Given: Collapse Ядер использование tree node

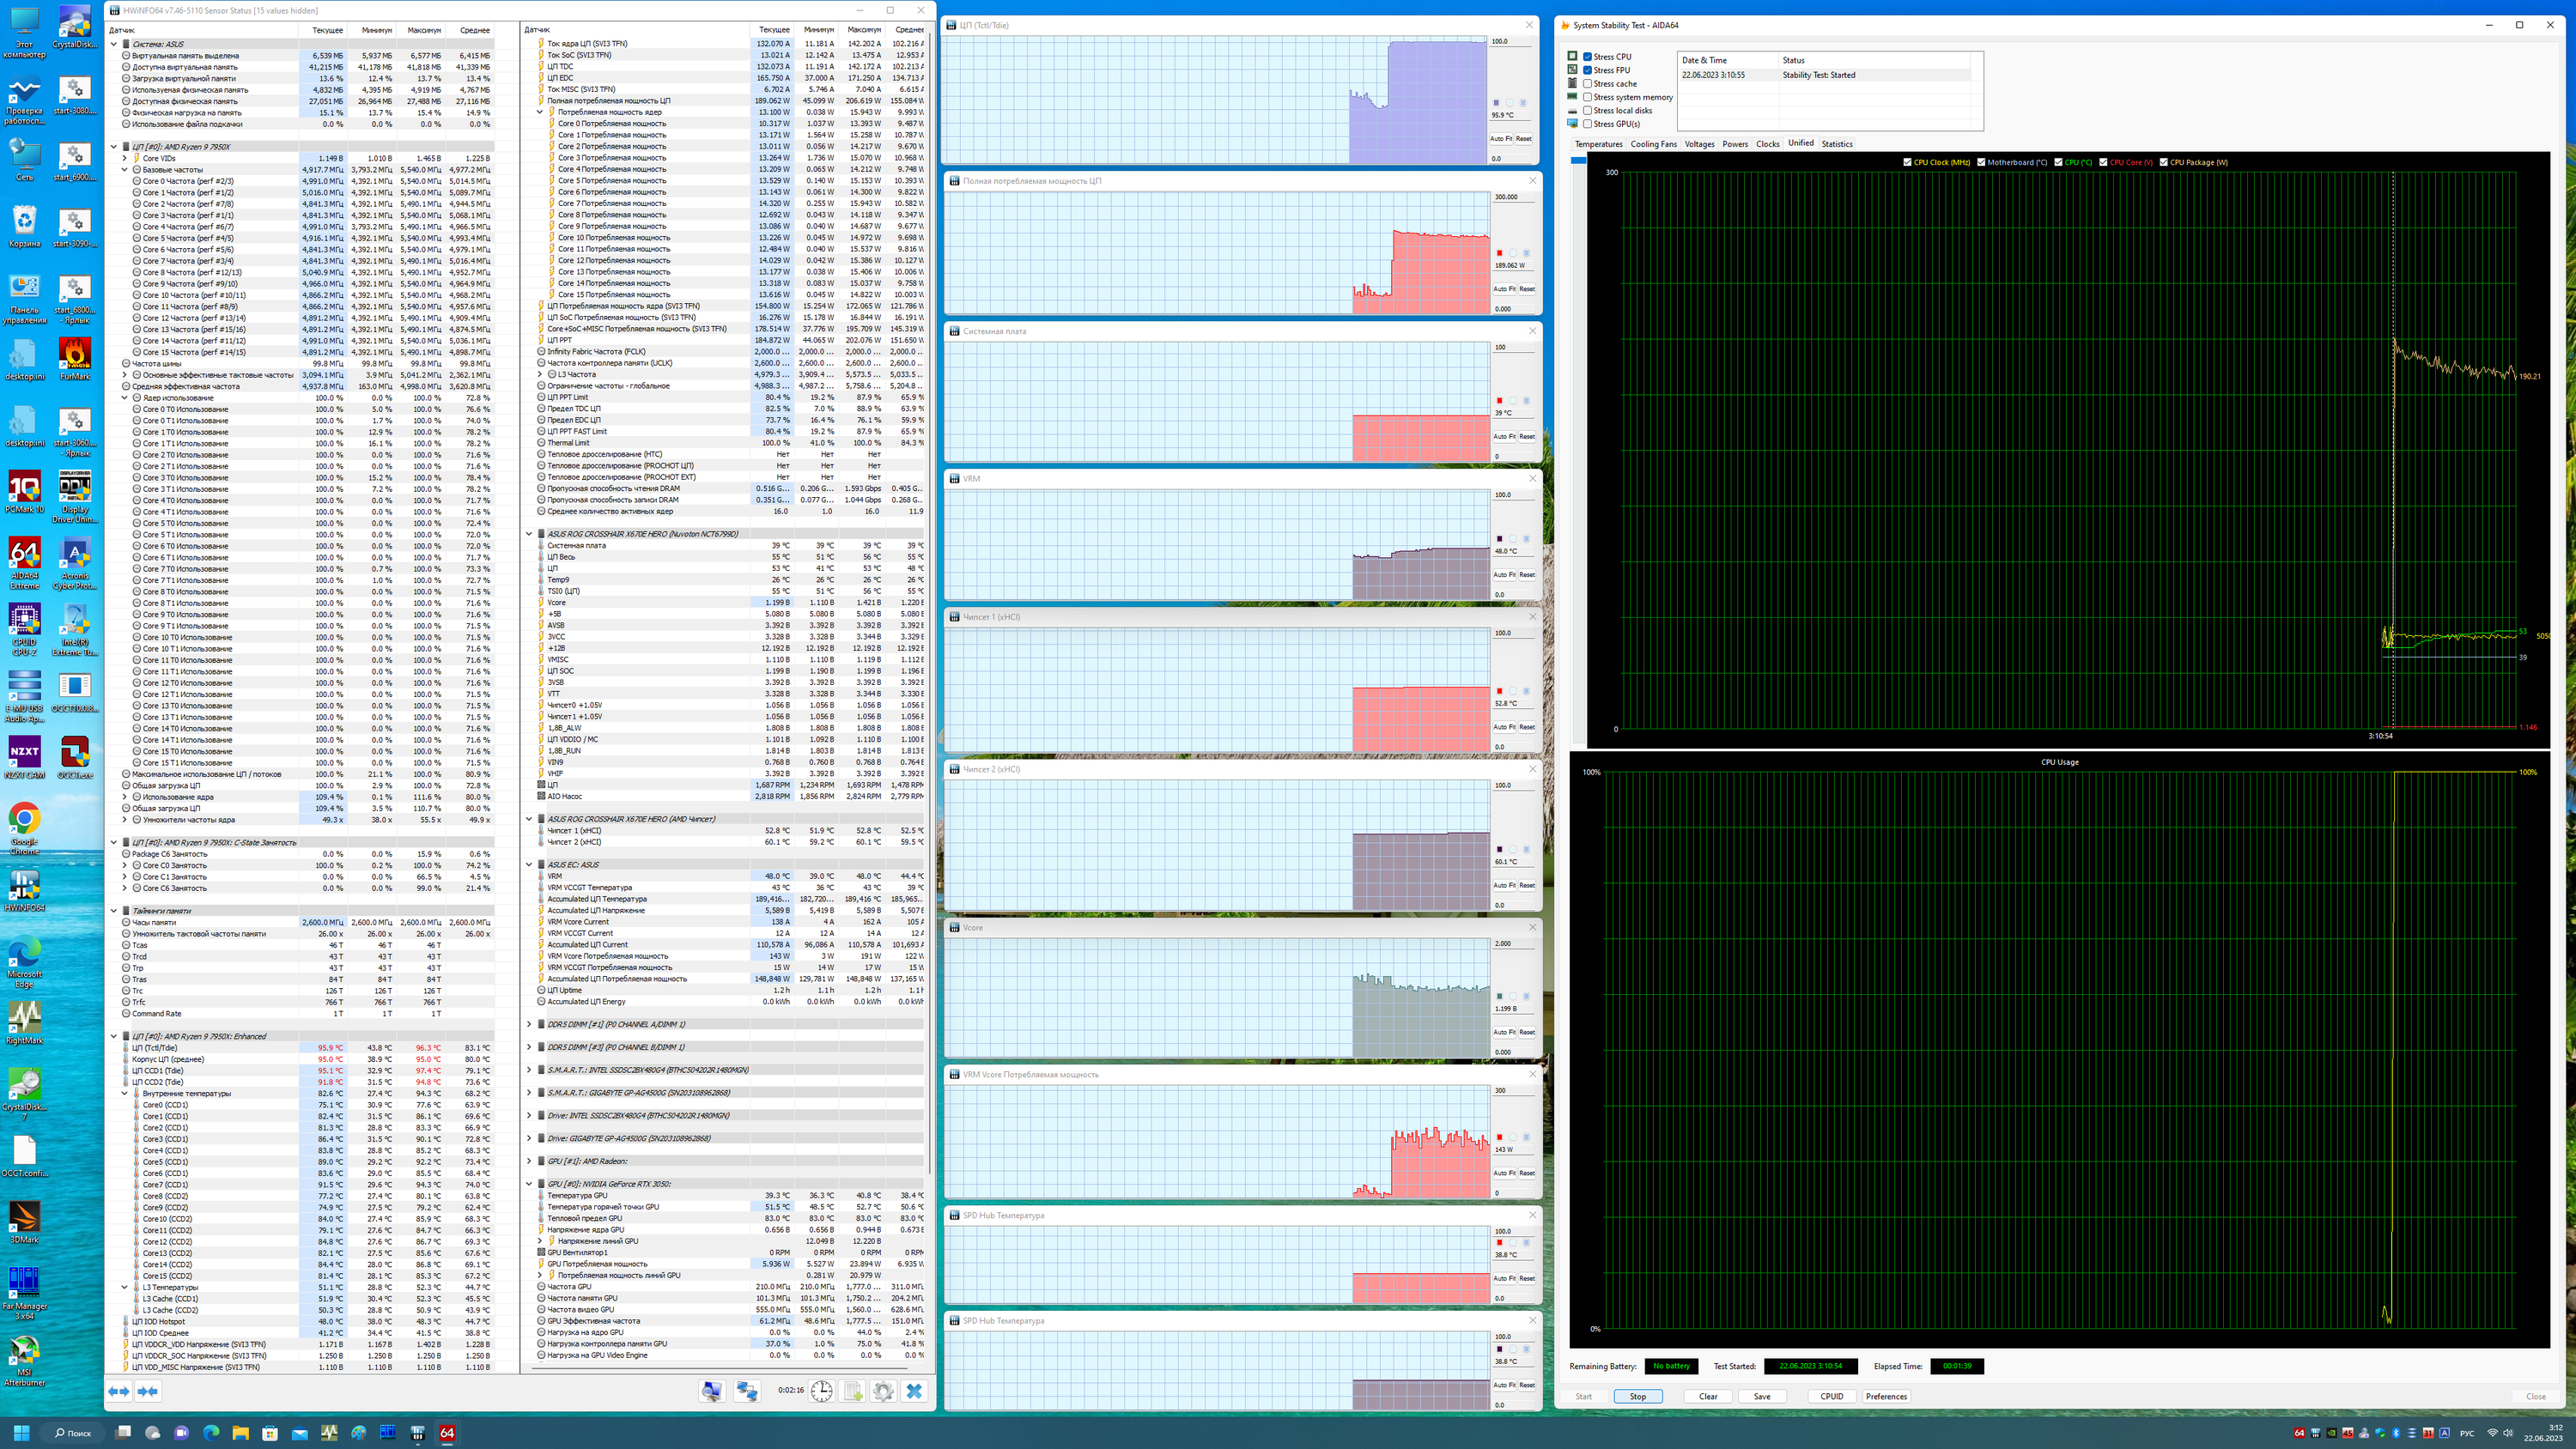Looking at the screenshot, I should (x=125, y=398).
